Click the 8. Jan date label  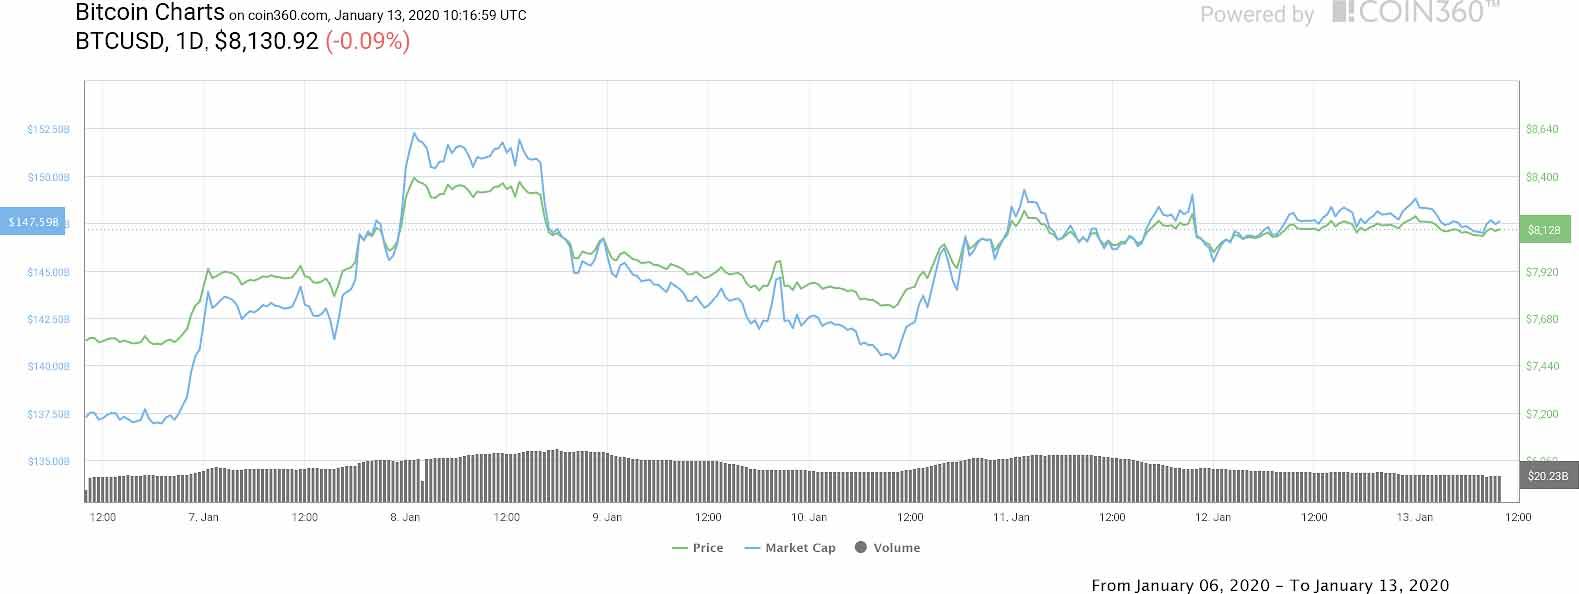404,517
